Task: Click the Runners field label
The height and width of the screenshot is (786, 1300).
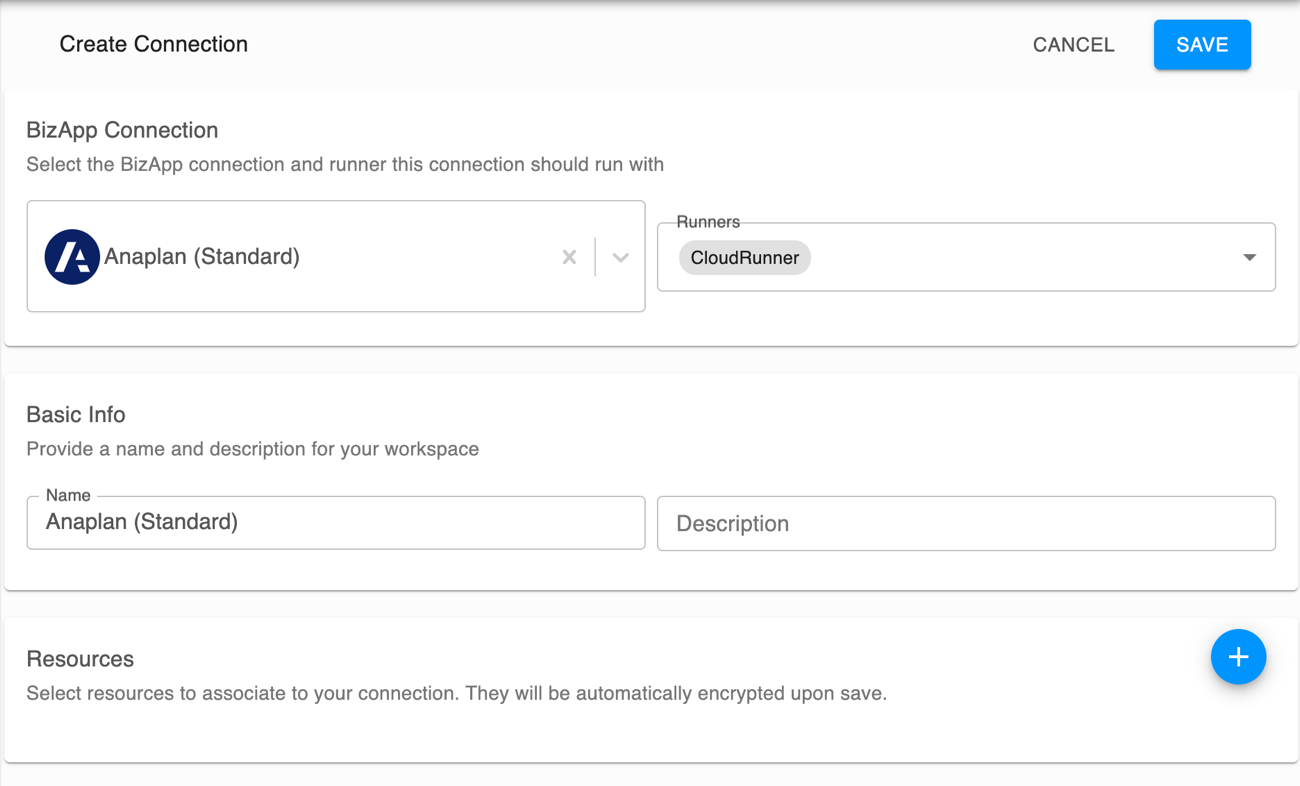Action: tap(708, 222)
